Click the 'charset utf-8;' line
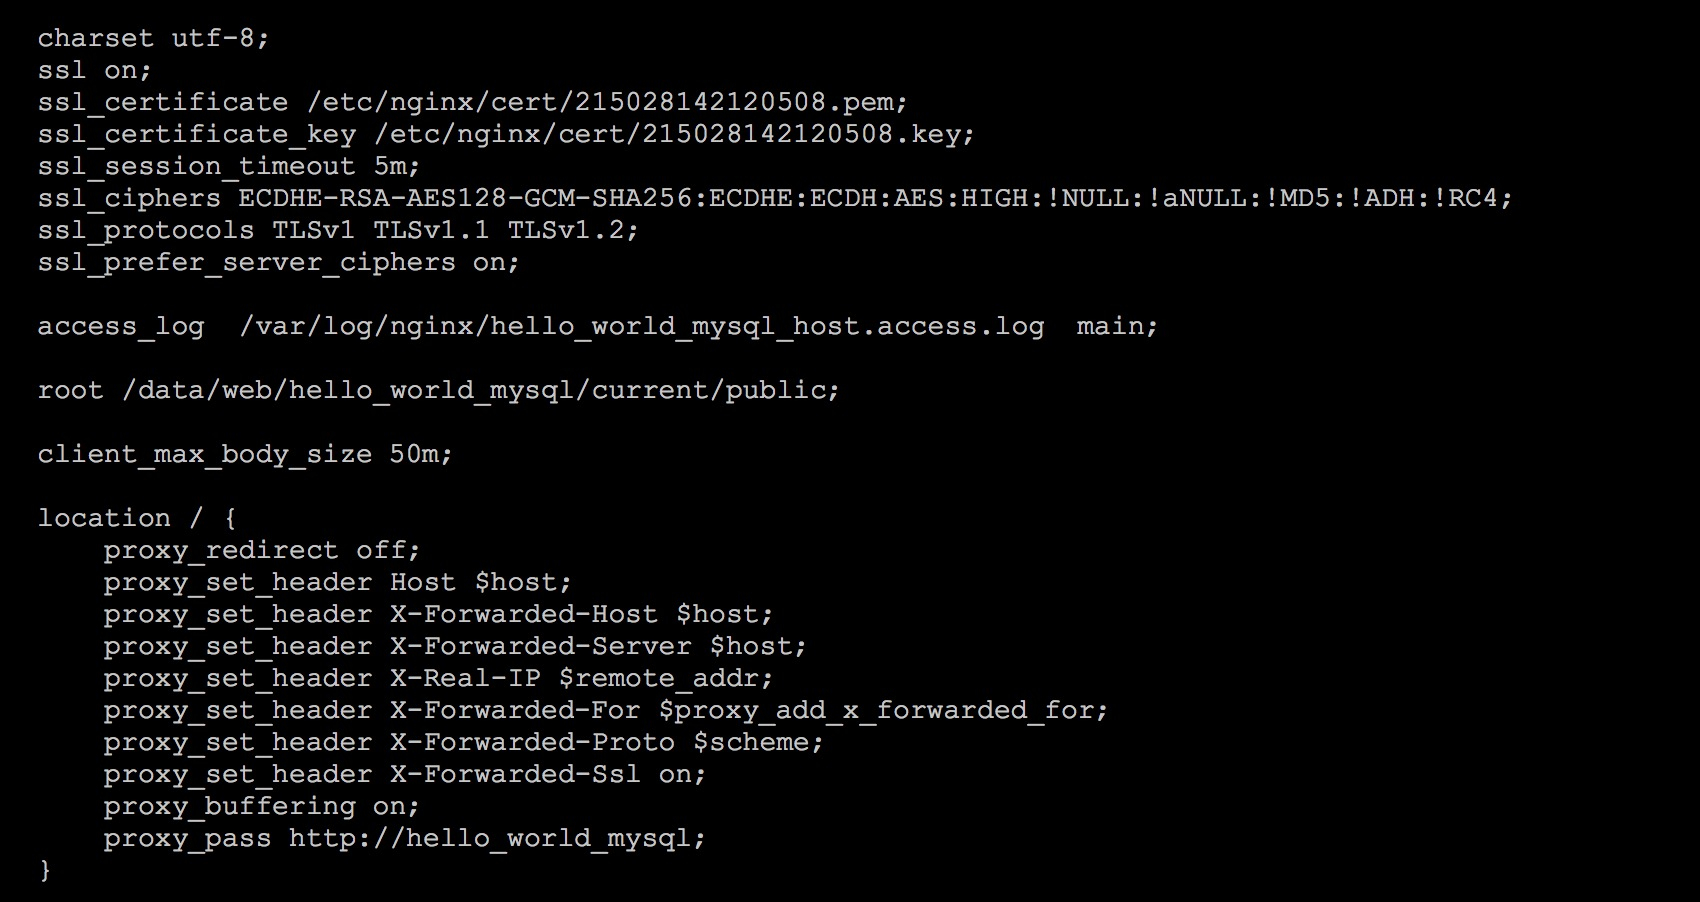Viewport: 1700px width, 902px height. [x=154, y=38]
